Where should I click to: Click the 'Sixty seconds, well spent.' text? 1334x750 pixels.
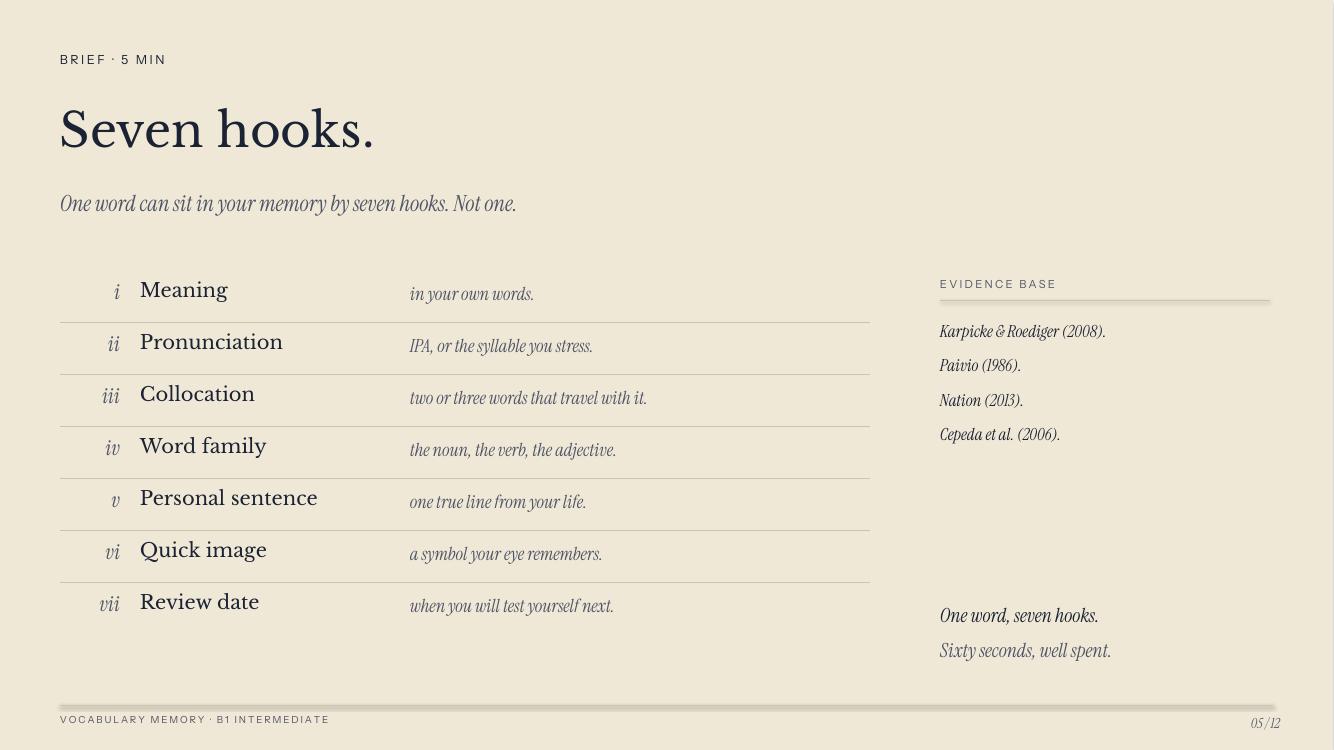(1025, 651)
